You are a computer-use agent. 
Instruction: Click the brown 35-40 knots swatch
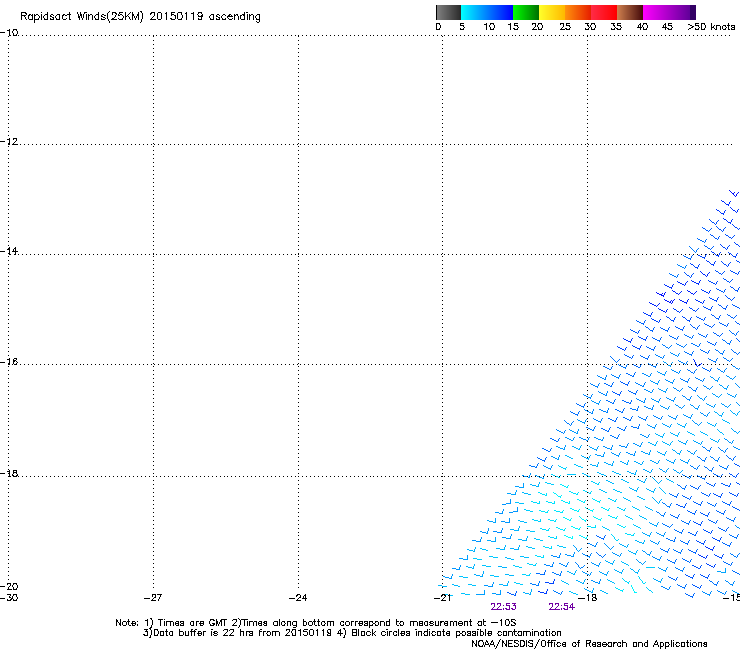tap(630, 12)
